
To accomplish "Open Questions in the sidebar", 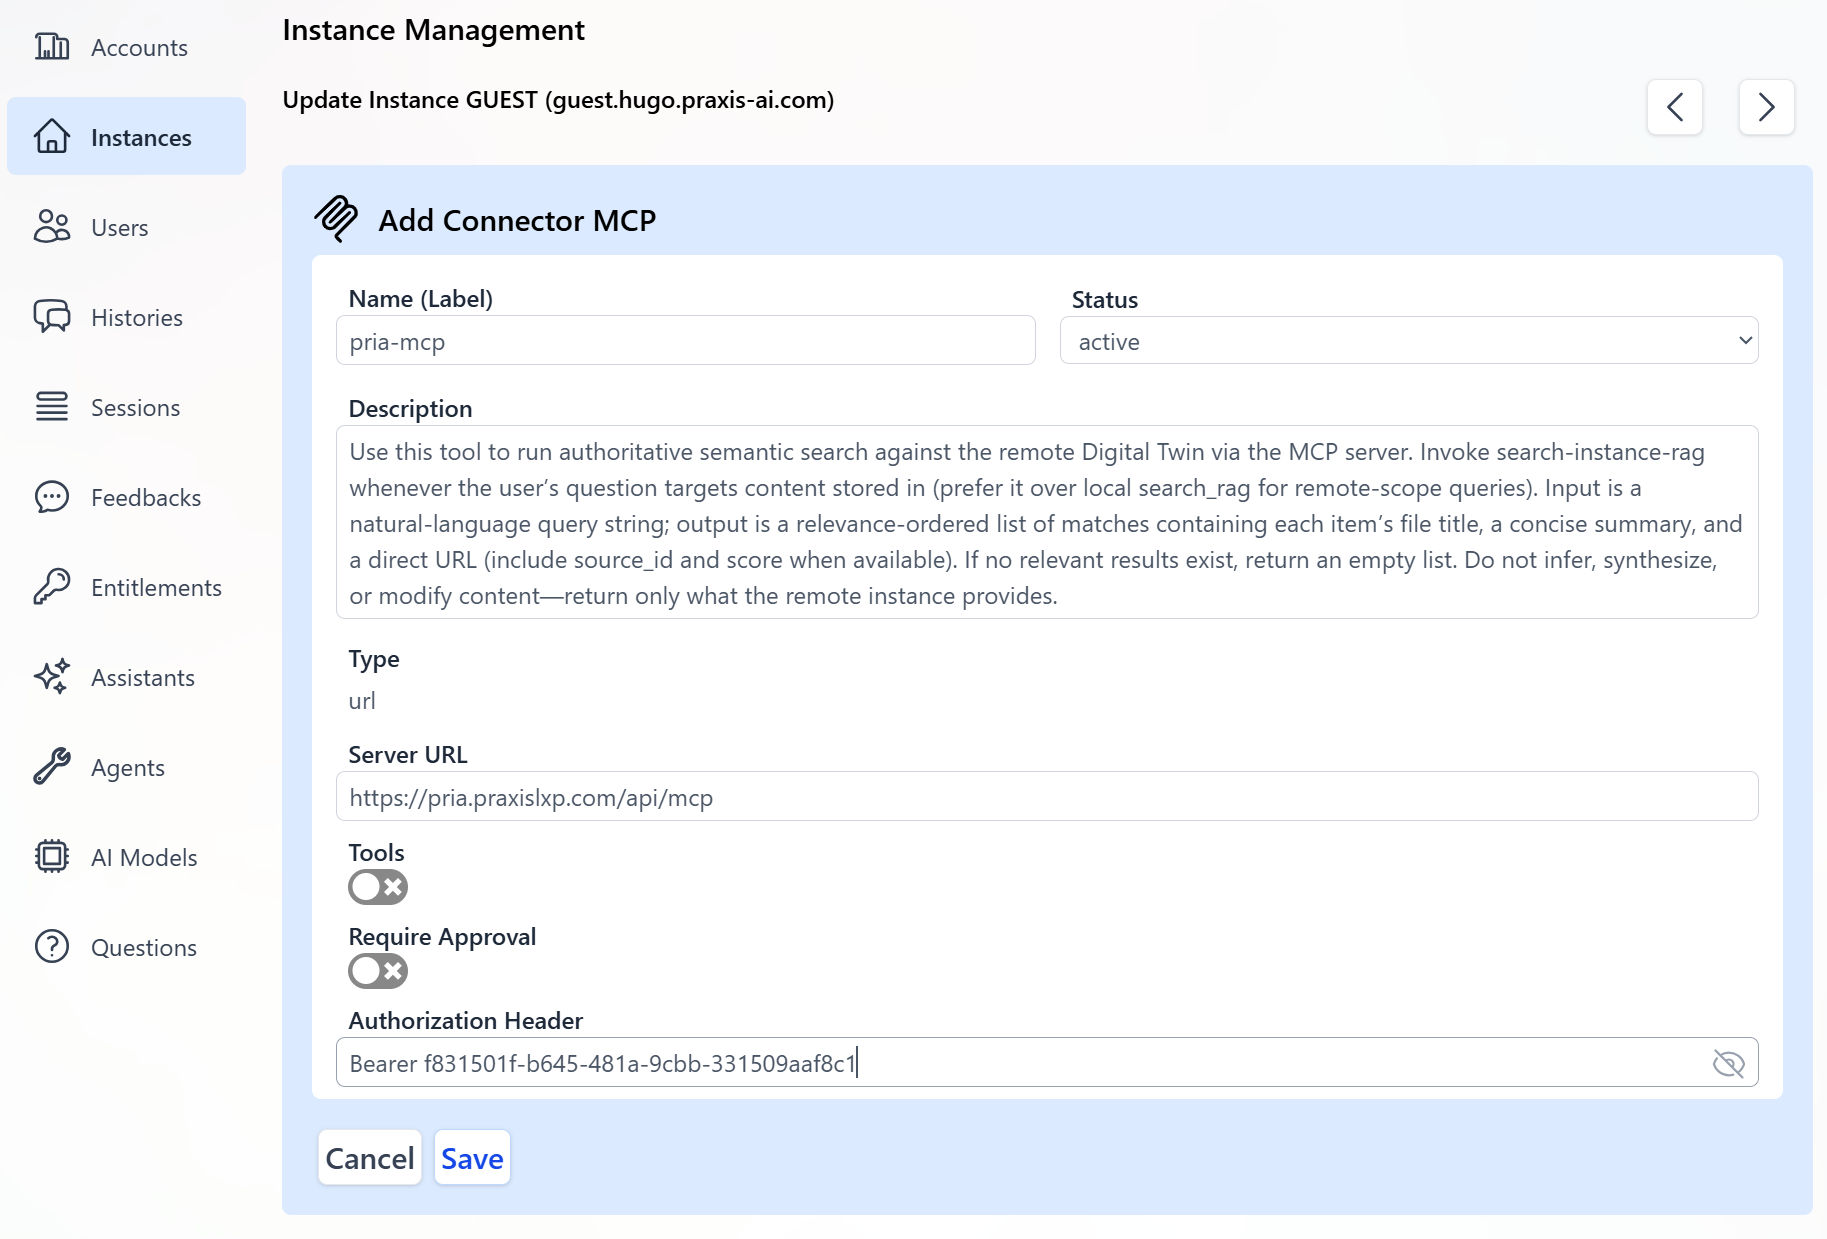I will pos(143,947).
